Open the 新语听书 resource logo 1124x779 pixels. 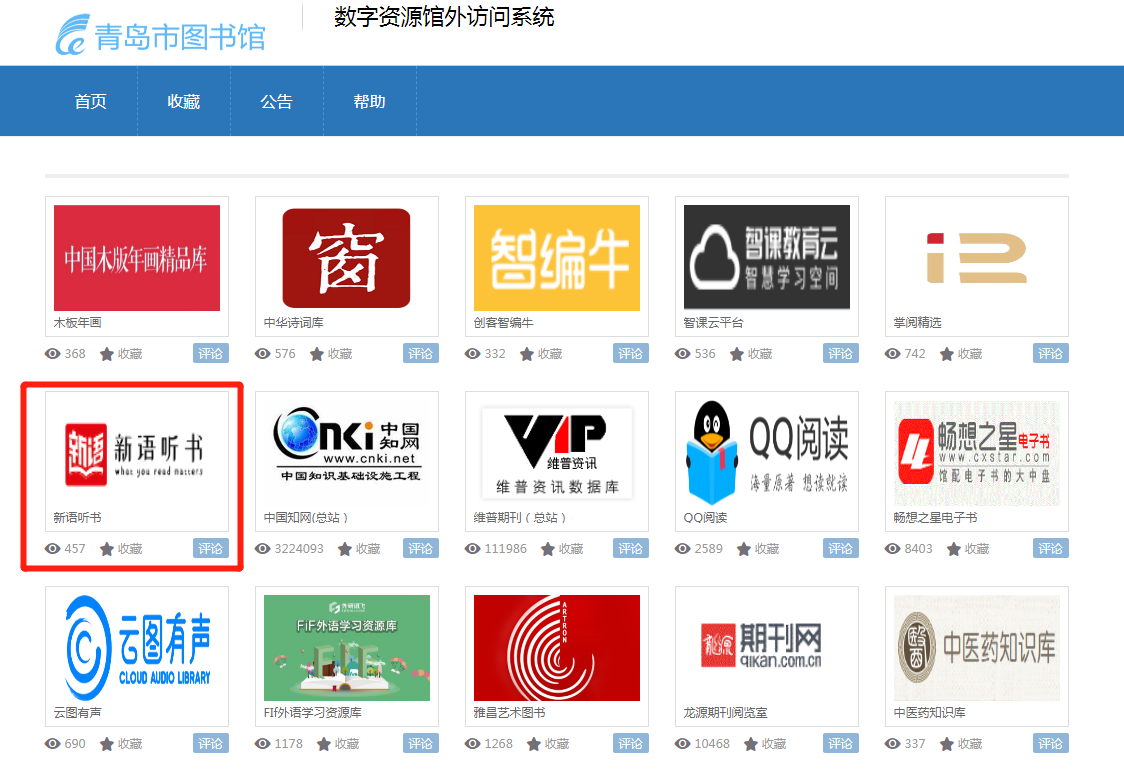pyautogui.click(x=134, y=454)
